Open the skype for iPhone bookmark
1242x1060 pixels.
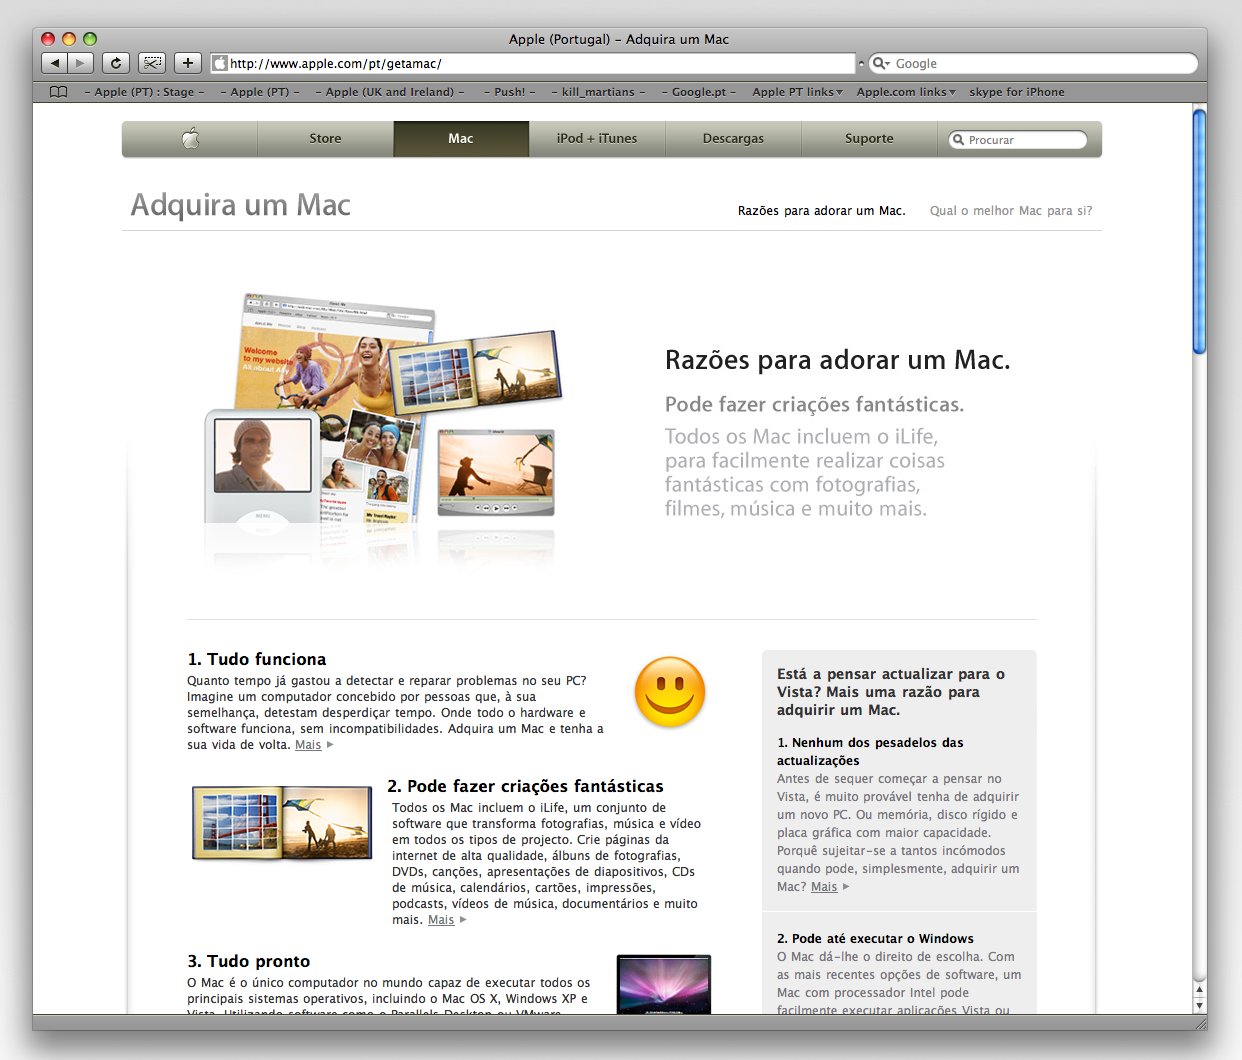pyautogui.click(x=1016, y=91)
